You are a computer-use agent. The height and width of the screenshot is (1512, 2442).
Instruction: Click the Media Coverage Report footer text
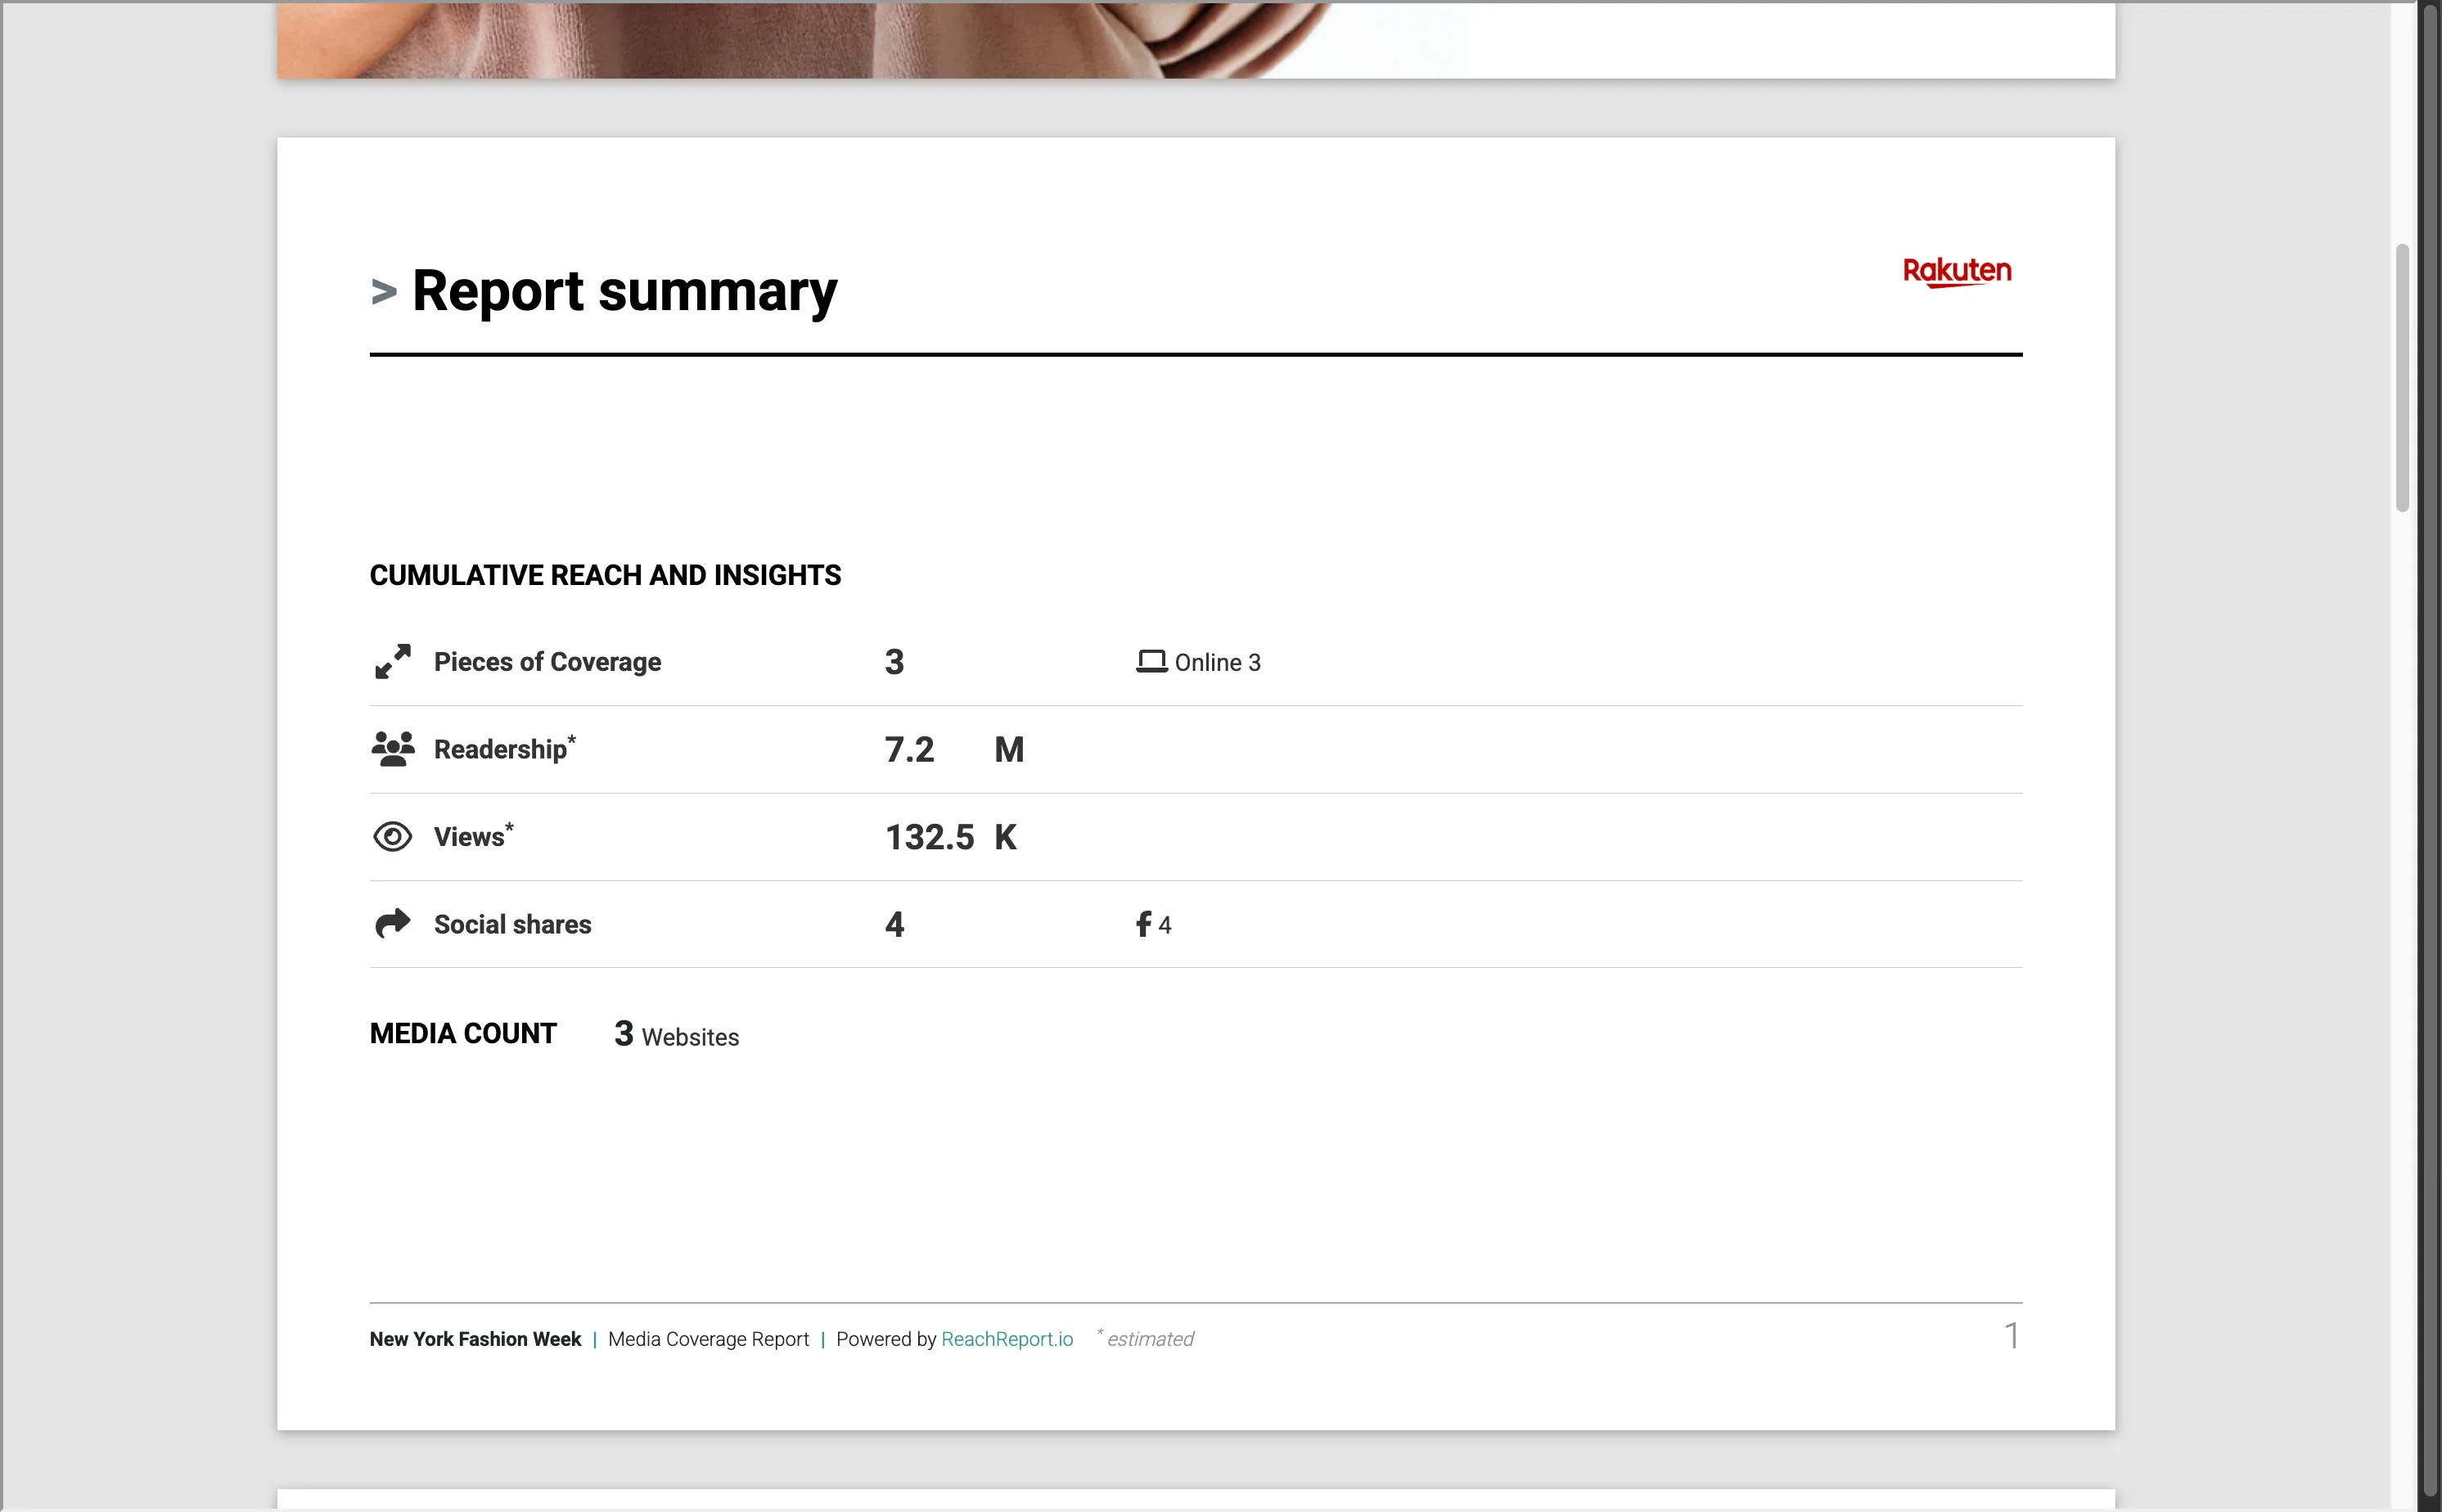point(709,1338)
